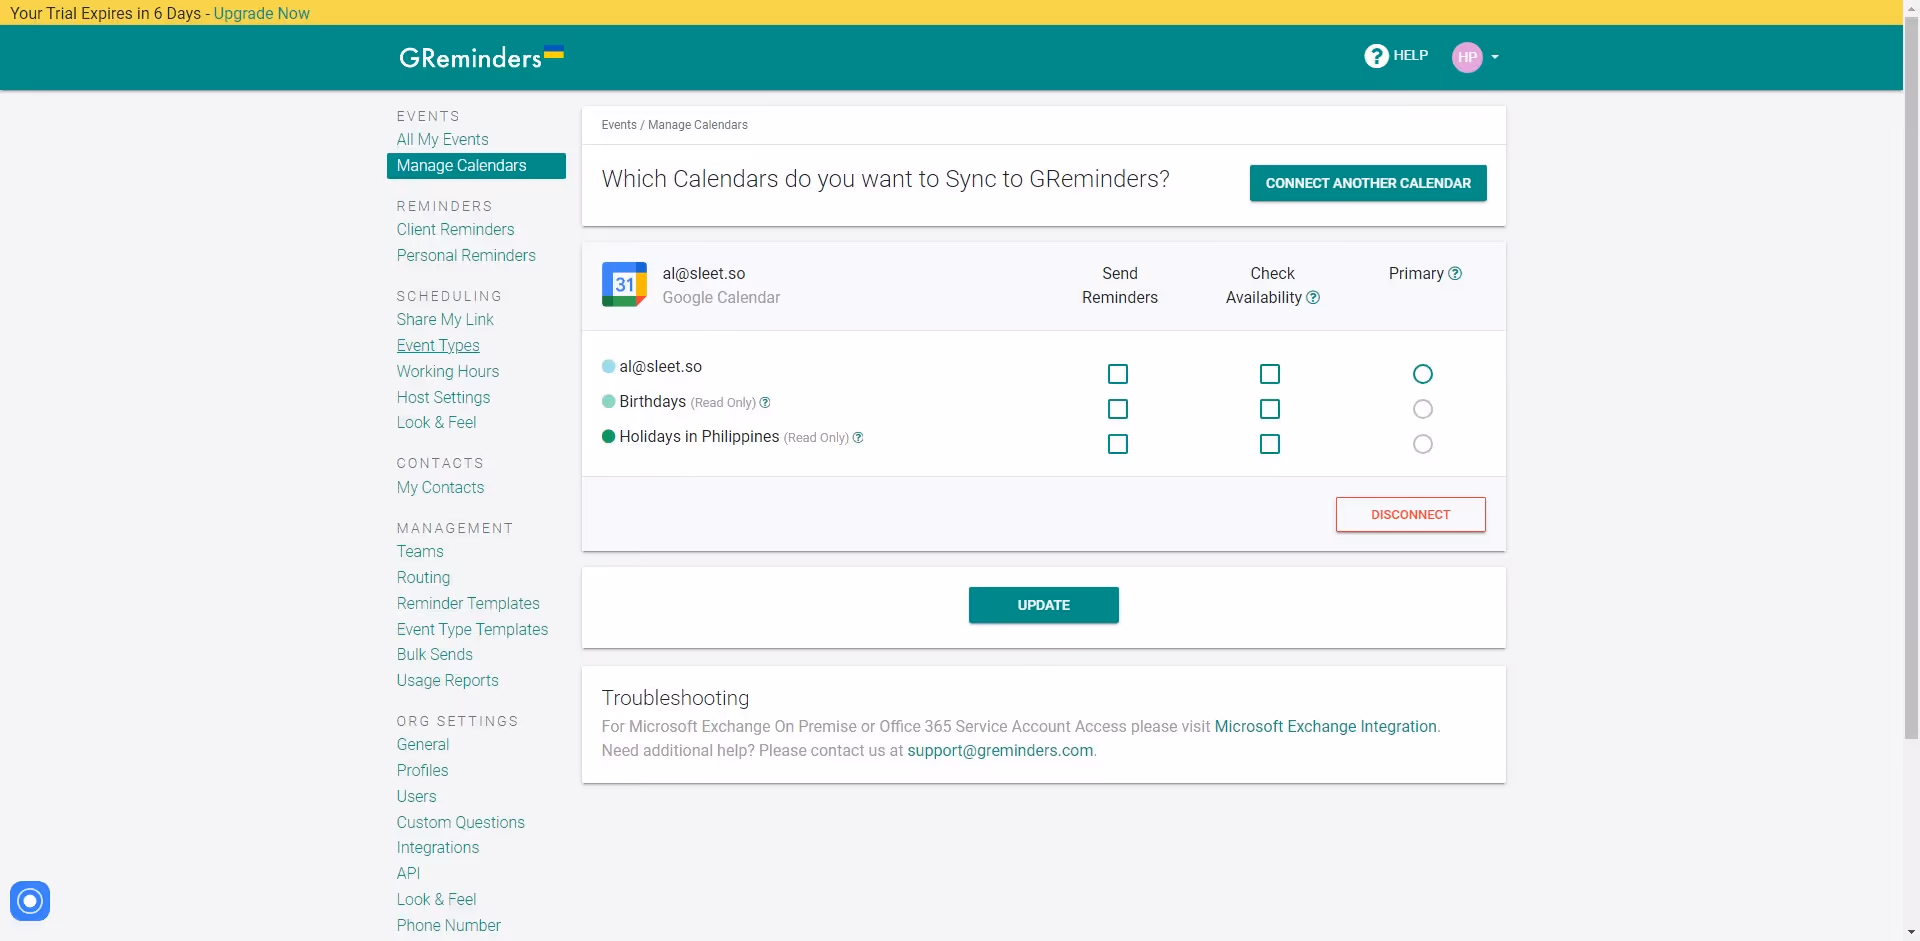Open Integrations in sidebar
The image size is (1920, 941).
coord(438,848)
